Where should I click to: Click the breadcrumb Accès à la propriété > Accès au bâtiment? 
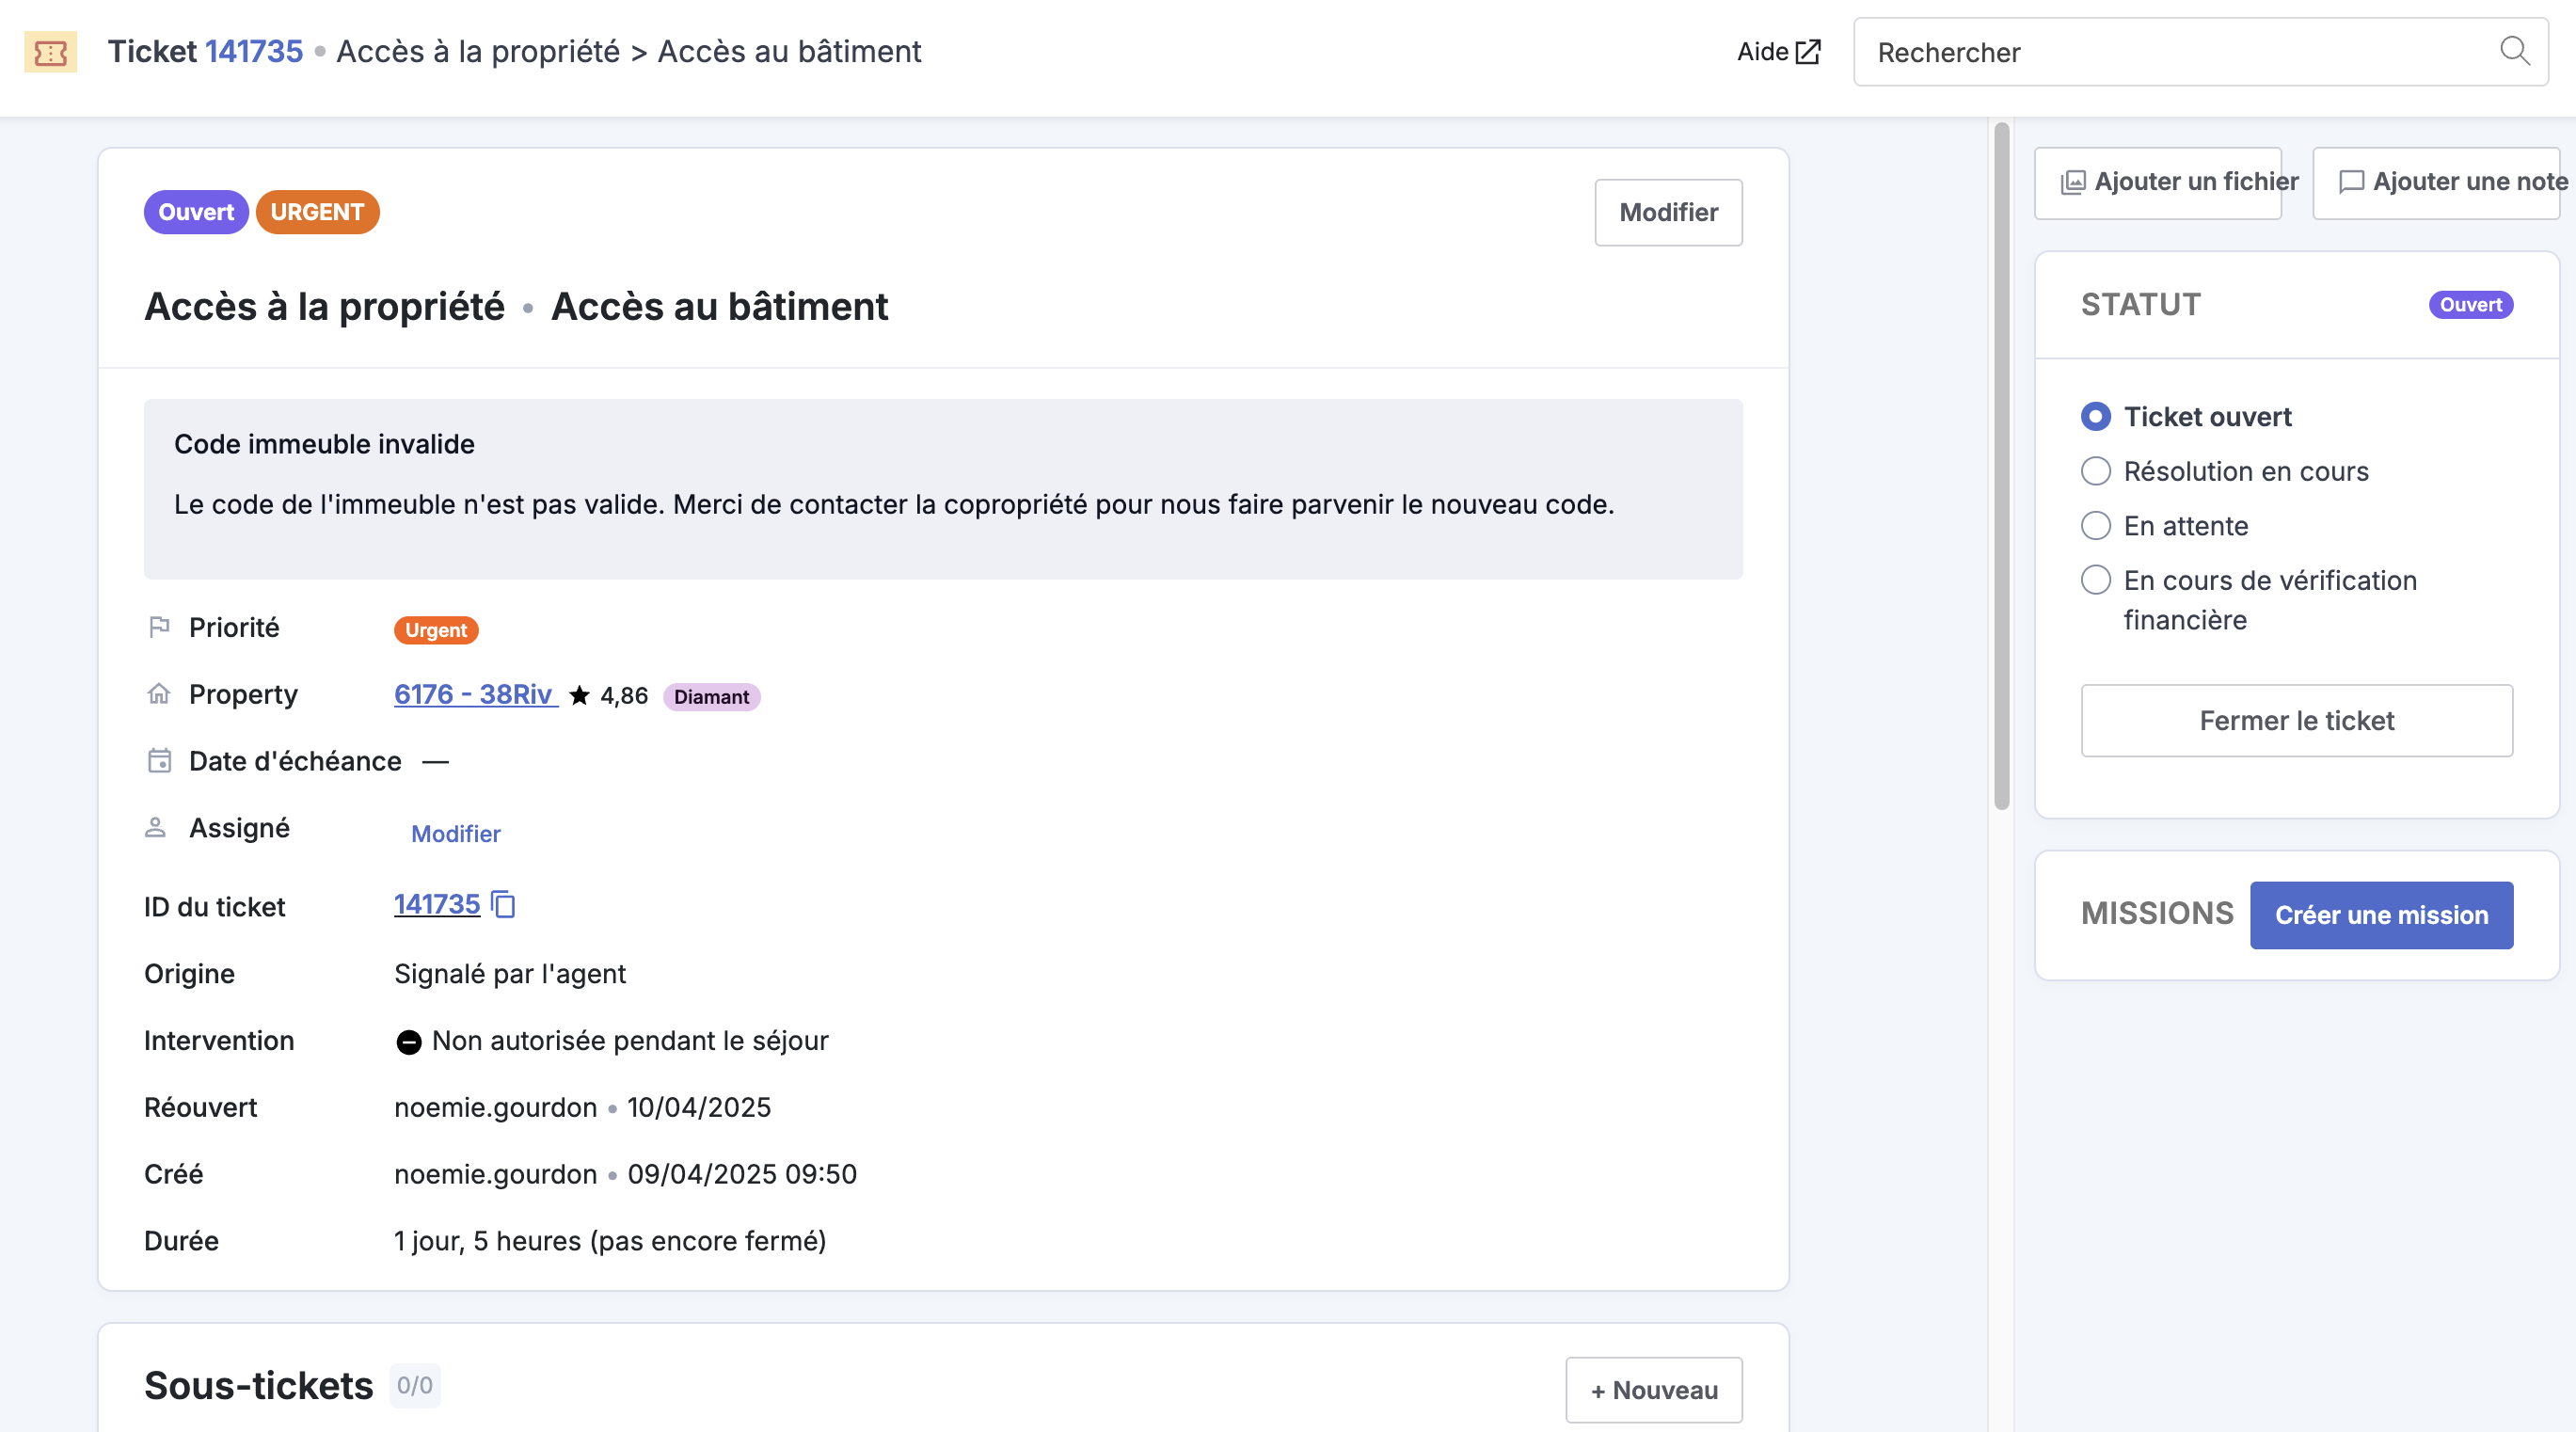629,51
